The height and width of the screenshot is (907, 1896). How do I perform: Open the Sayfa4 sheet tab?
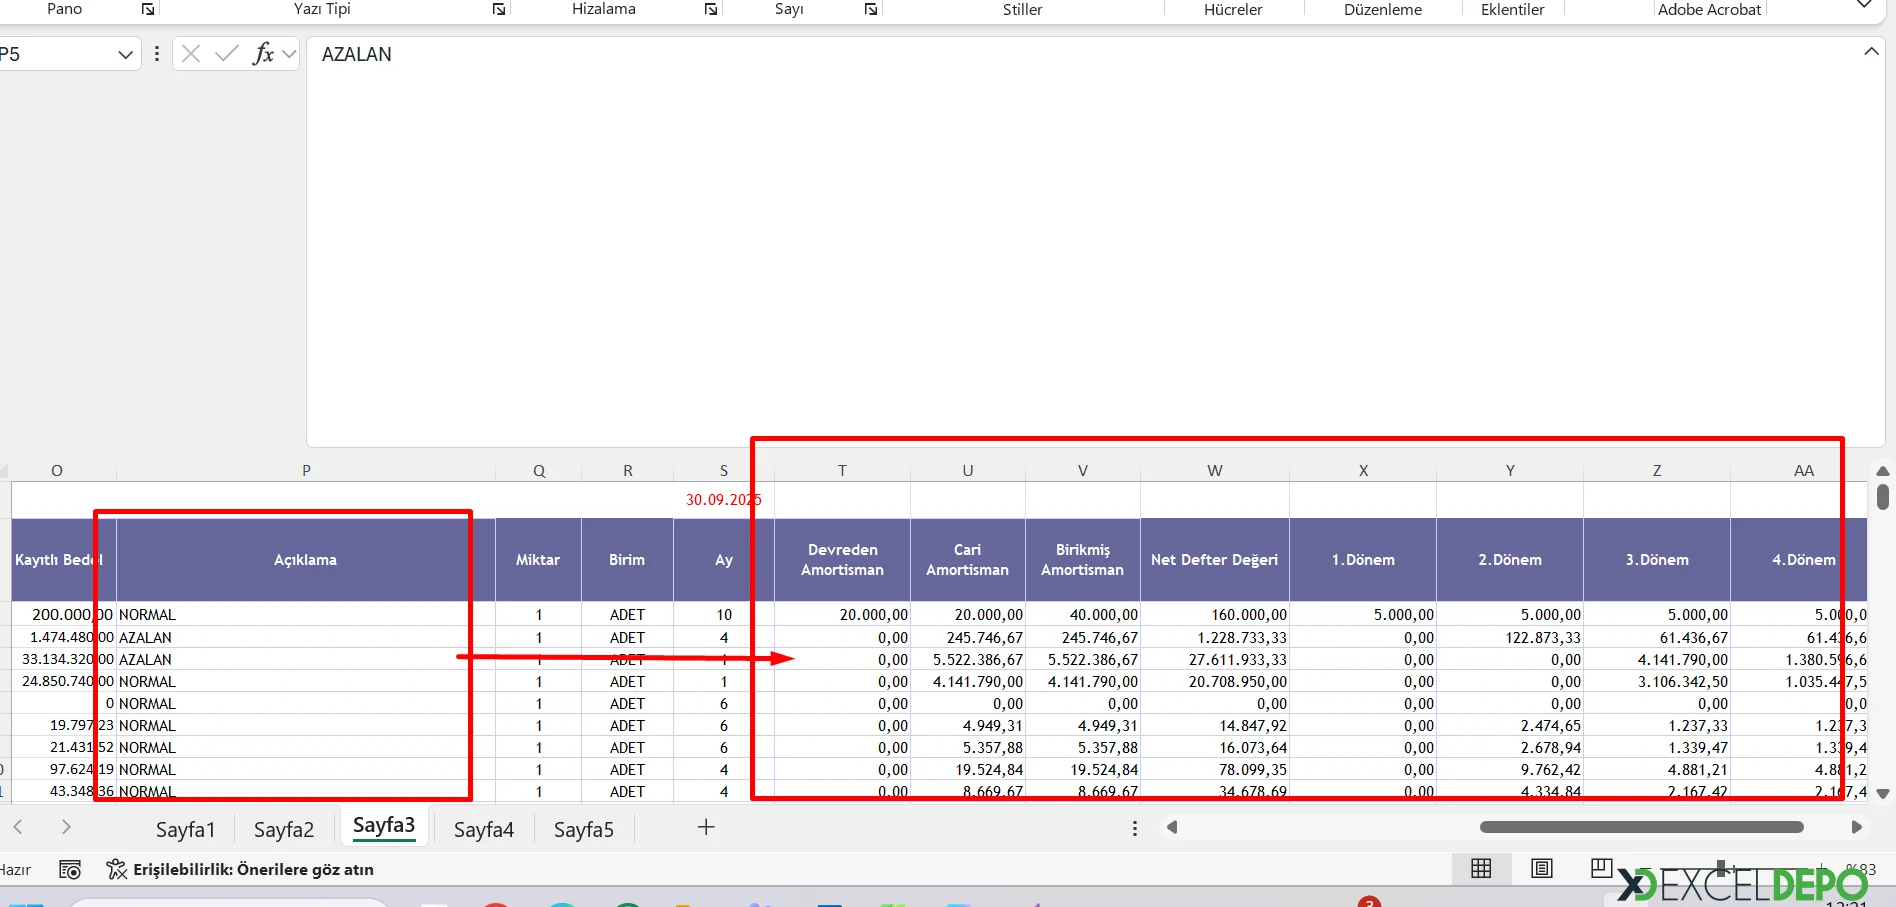click(483, 829)
